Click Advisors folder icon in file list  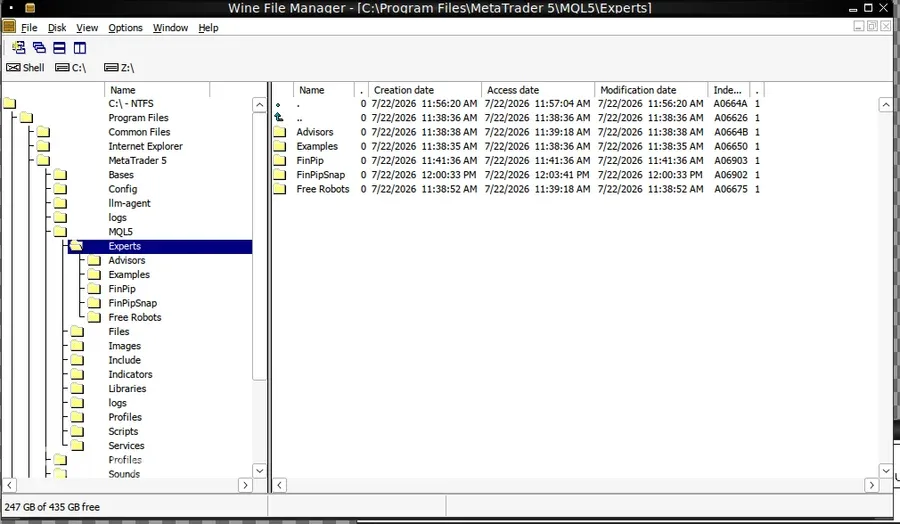coord(280,132)
